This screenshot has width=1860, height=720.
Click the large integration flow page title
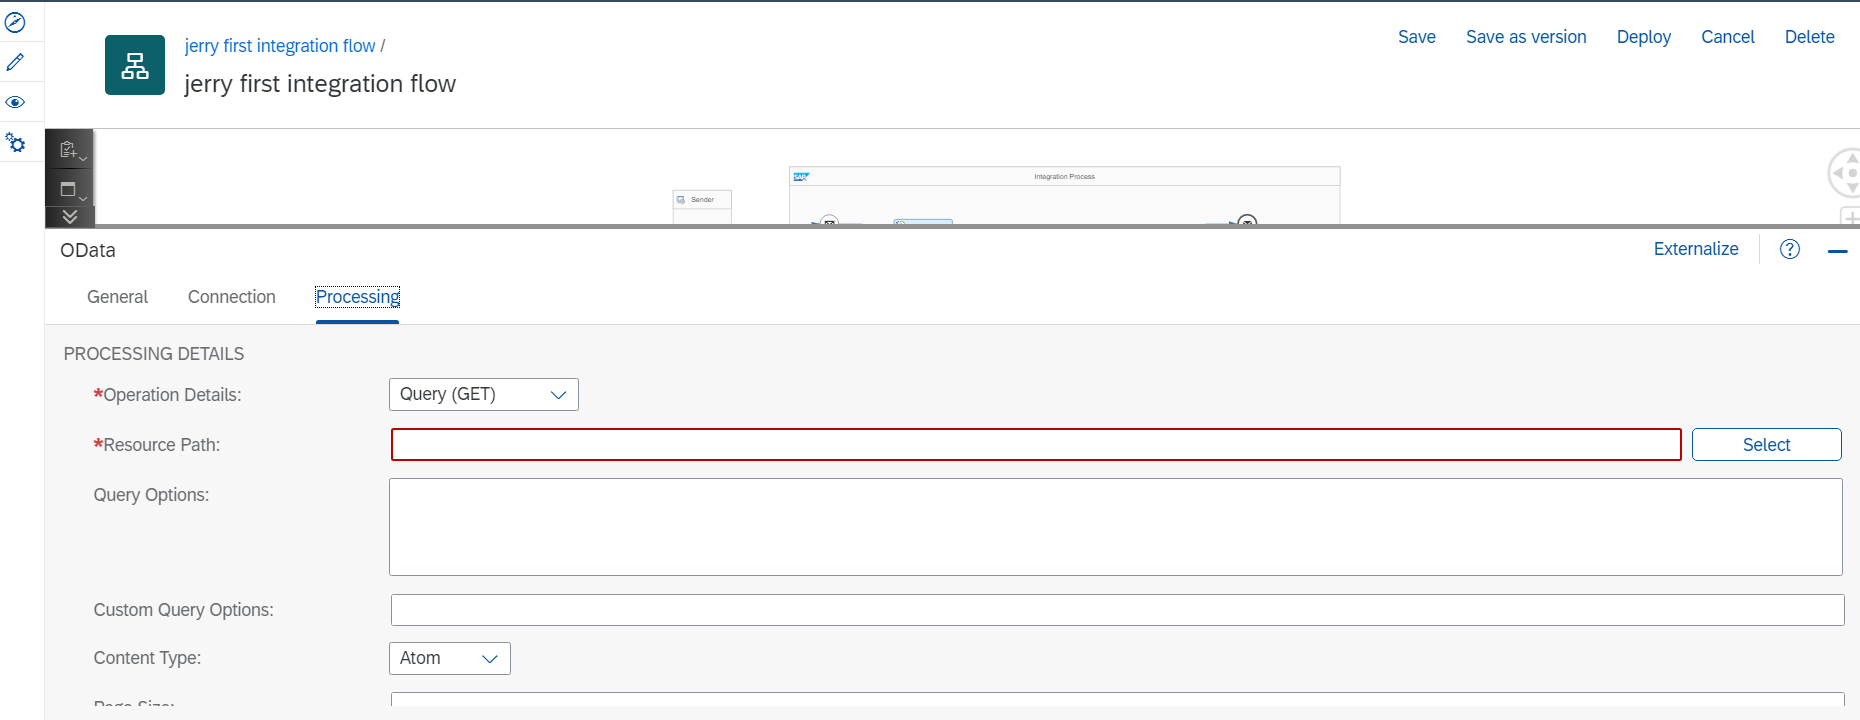click(x=320, y=84)
